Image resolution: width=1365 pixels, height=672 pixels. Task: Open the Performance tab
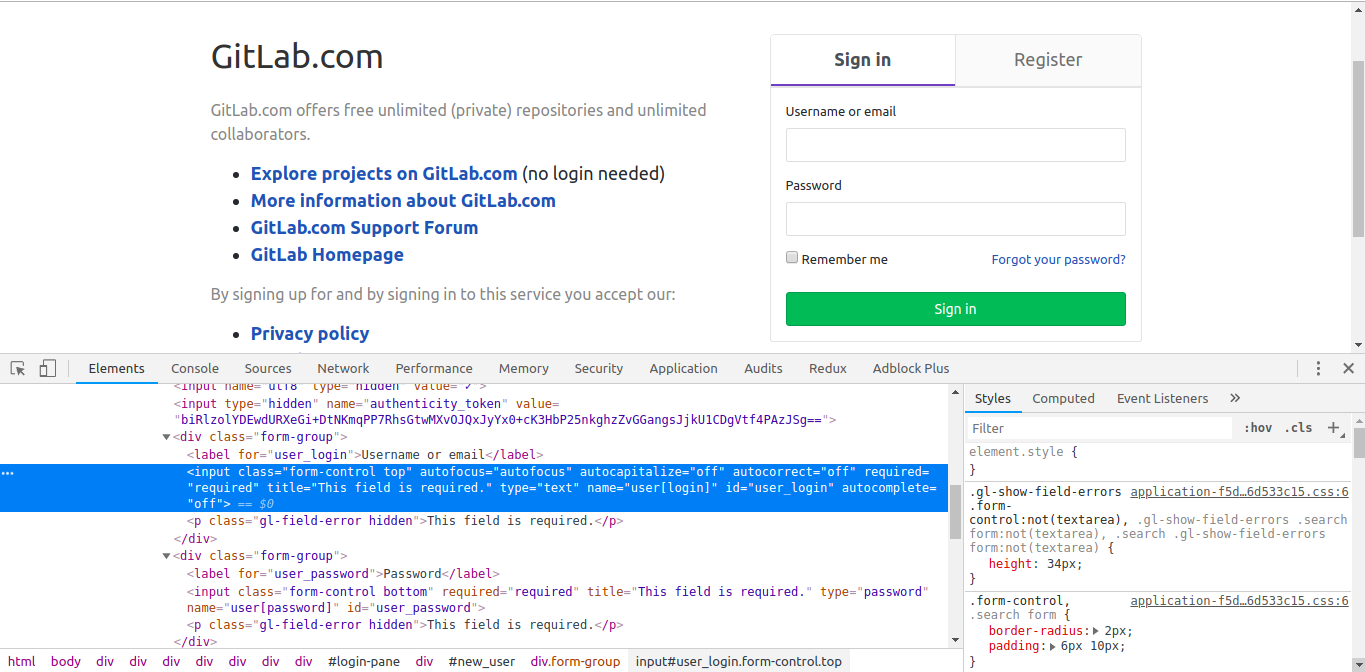point(434,369)
